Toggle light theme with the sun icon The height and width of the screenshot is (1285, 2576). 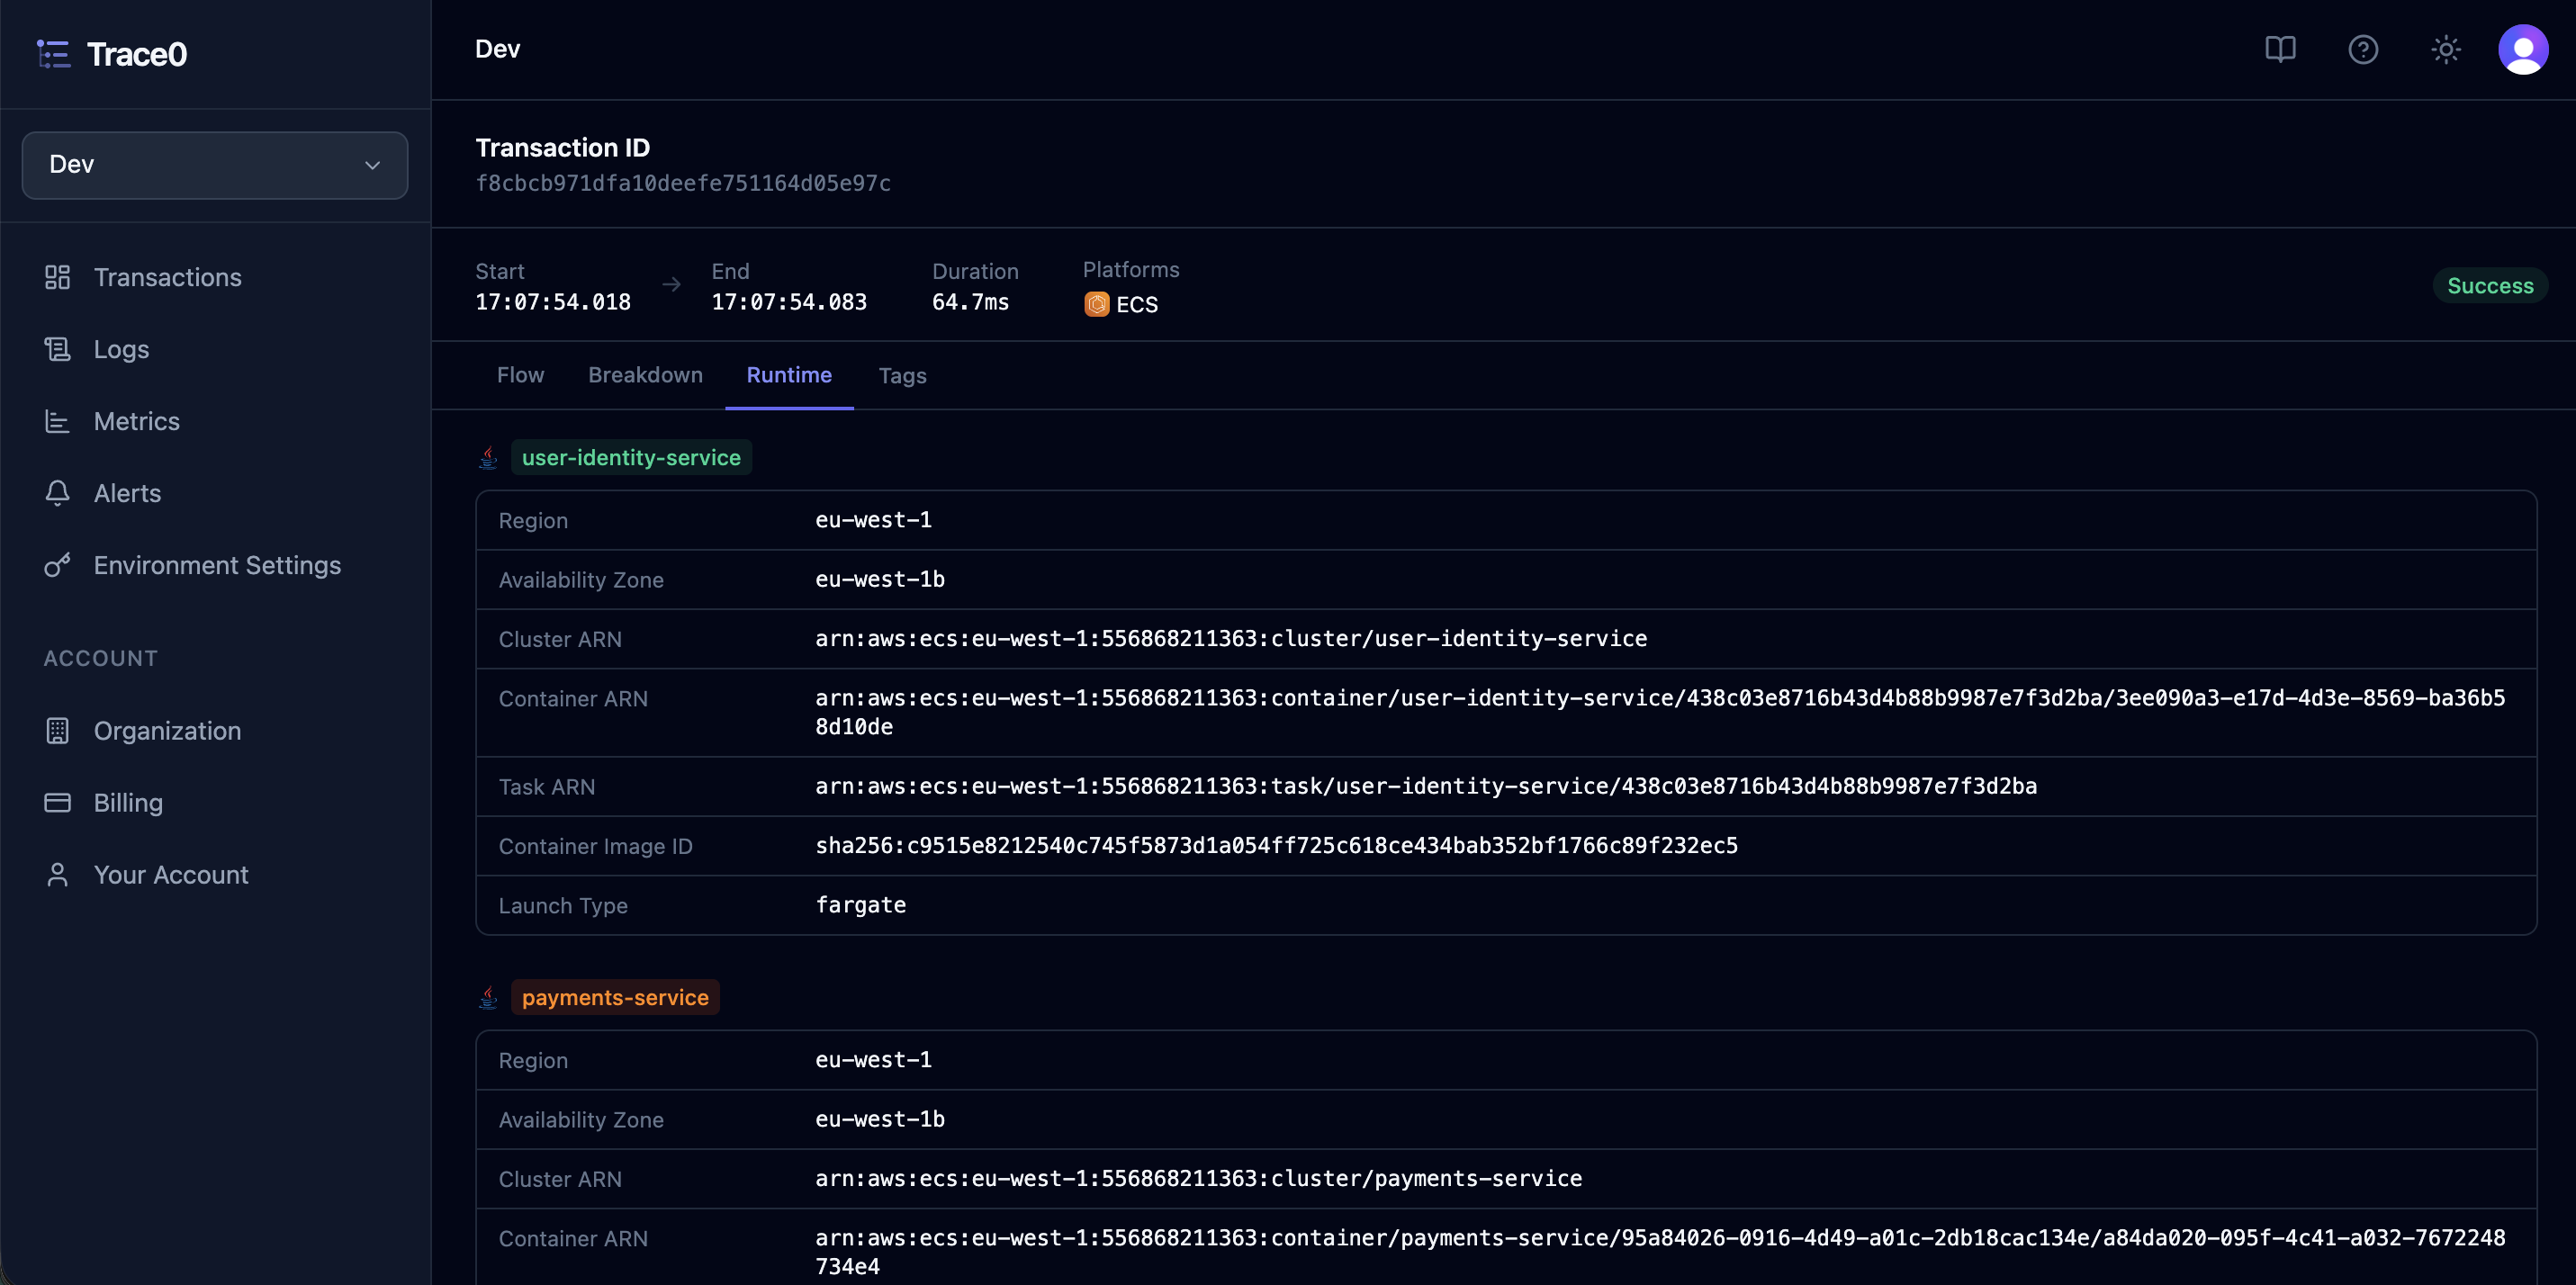pos(2446,49)
